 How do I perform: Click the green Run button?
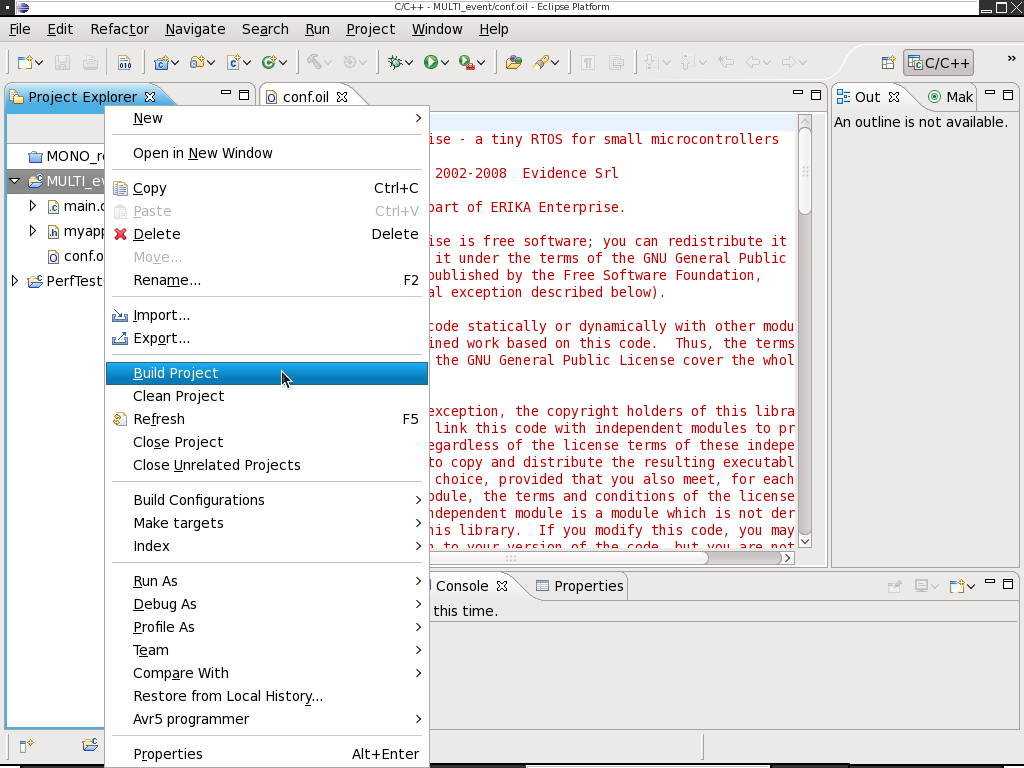[x=431, y=63]
